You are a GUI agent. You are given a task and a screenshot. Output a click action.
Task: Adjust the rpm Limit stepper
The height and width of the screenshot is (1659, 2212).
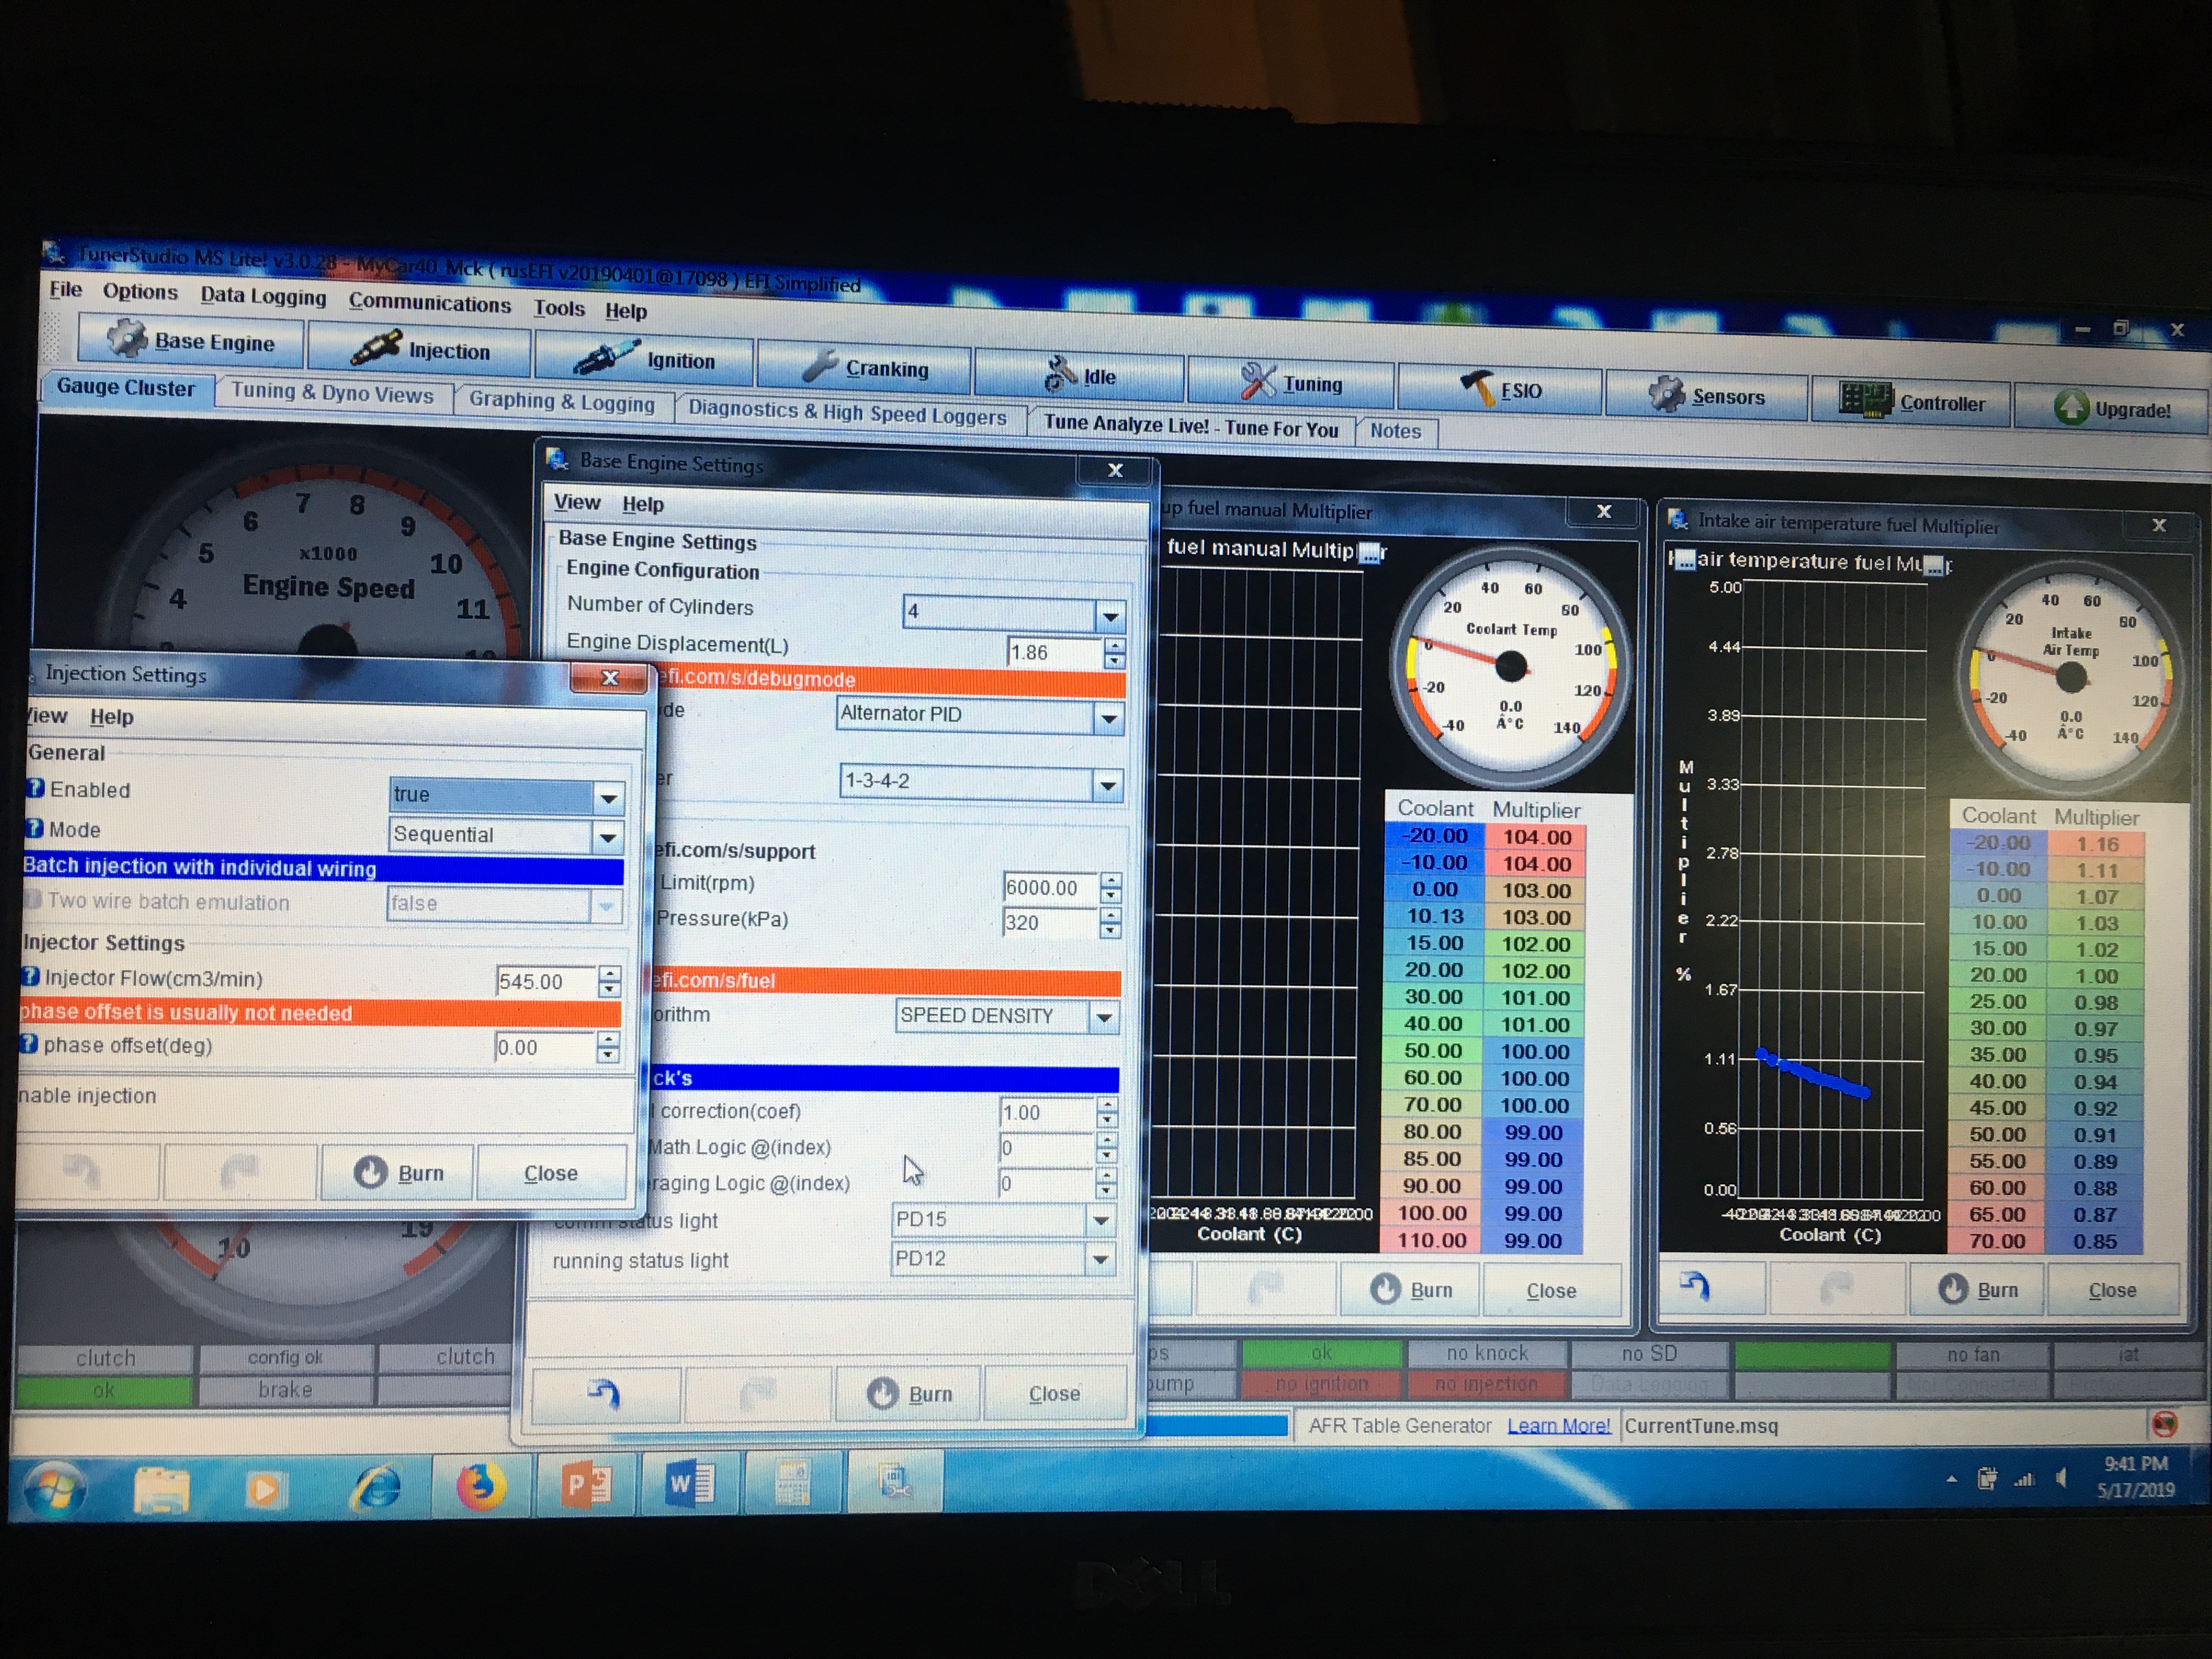pos(1110,887)
